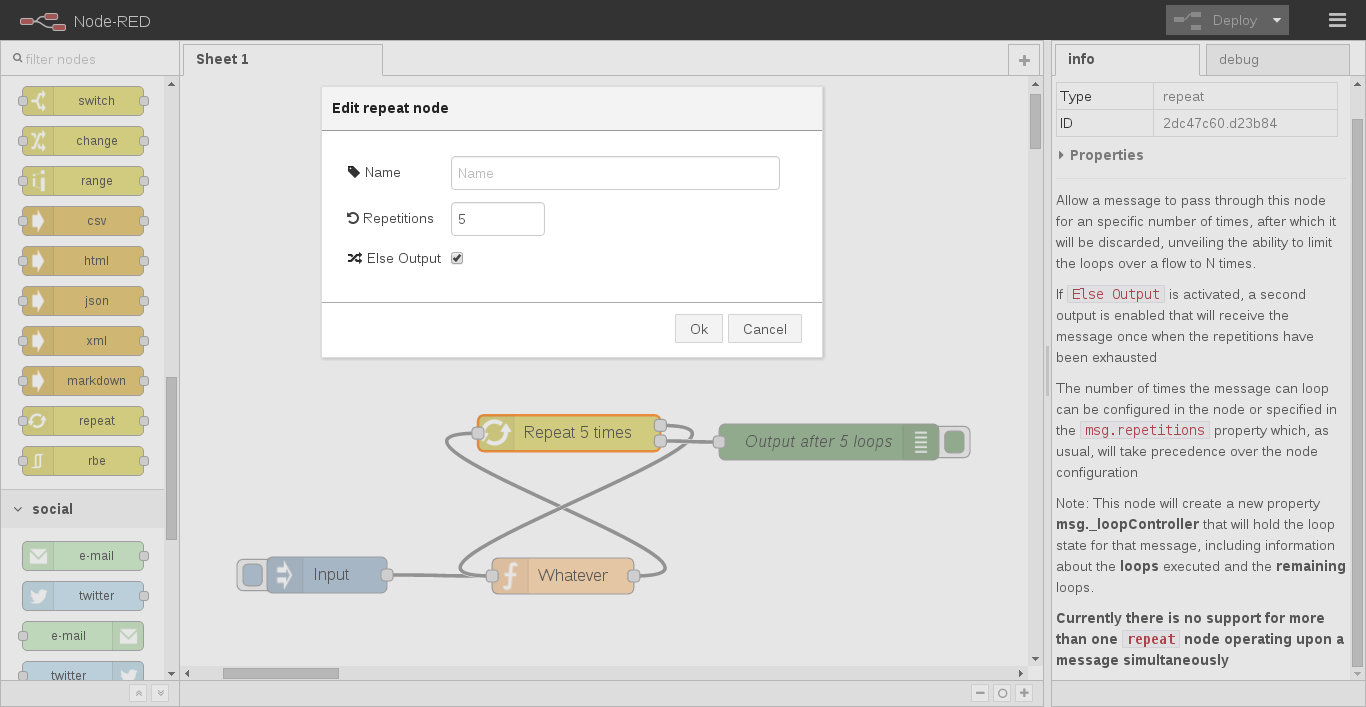The image size is (1366, 707).
Task: Select the xml node in palette
Action: (83, 341)
